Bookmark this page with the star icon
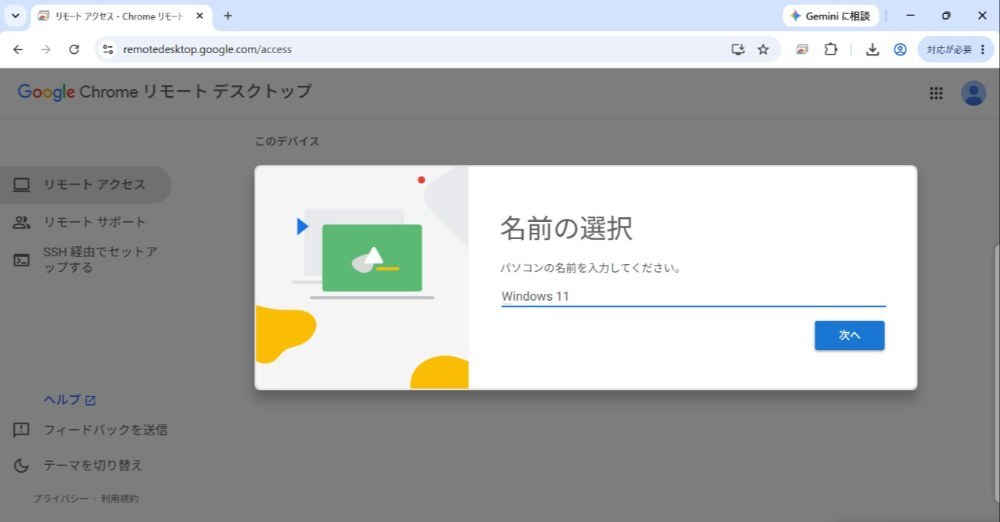Viewport: 1000px width, 522px height. [x=763, y=49]
